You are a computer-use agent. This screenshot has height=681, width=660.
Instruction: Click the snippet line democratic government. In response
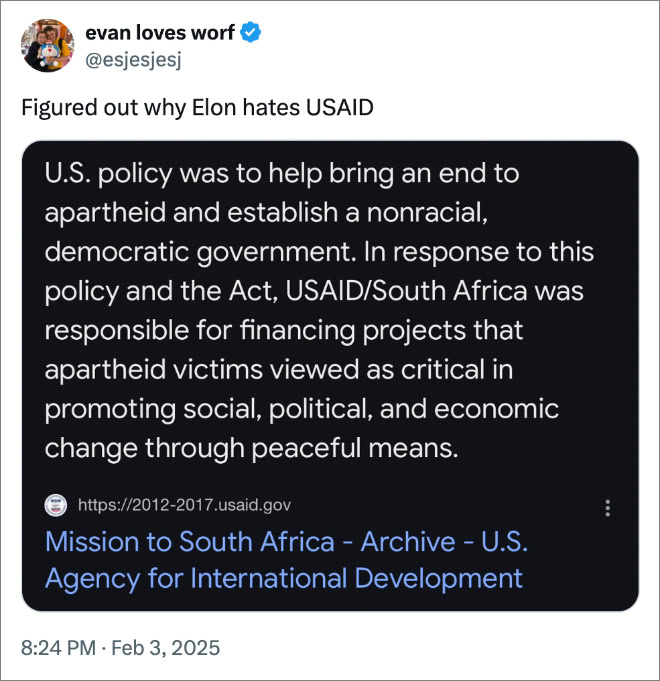pos(319,253)
